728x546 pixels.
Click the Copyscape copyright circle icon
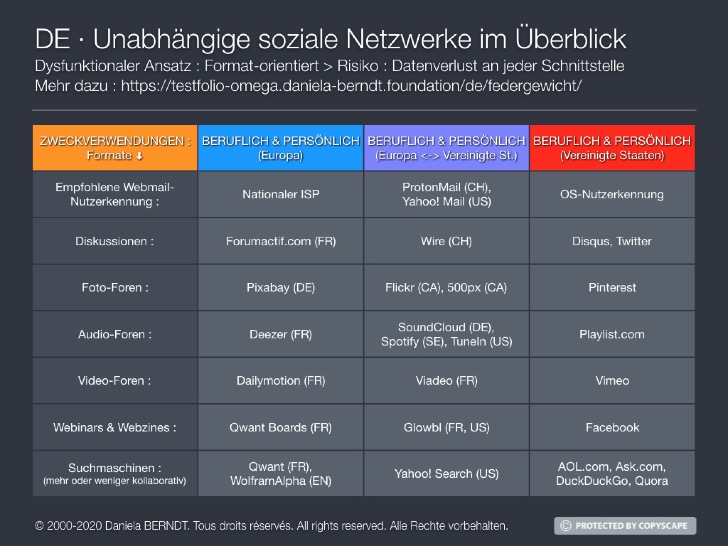point(566,525)
